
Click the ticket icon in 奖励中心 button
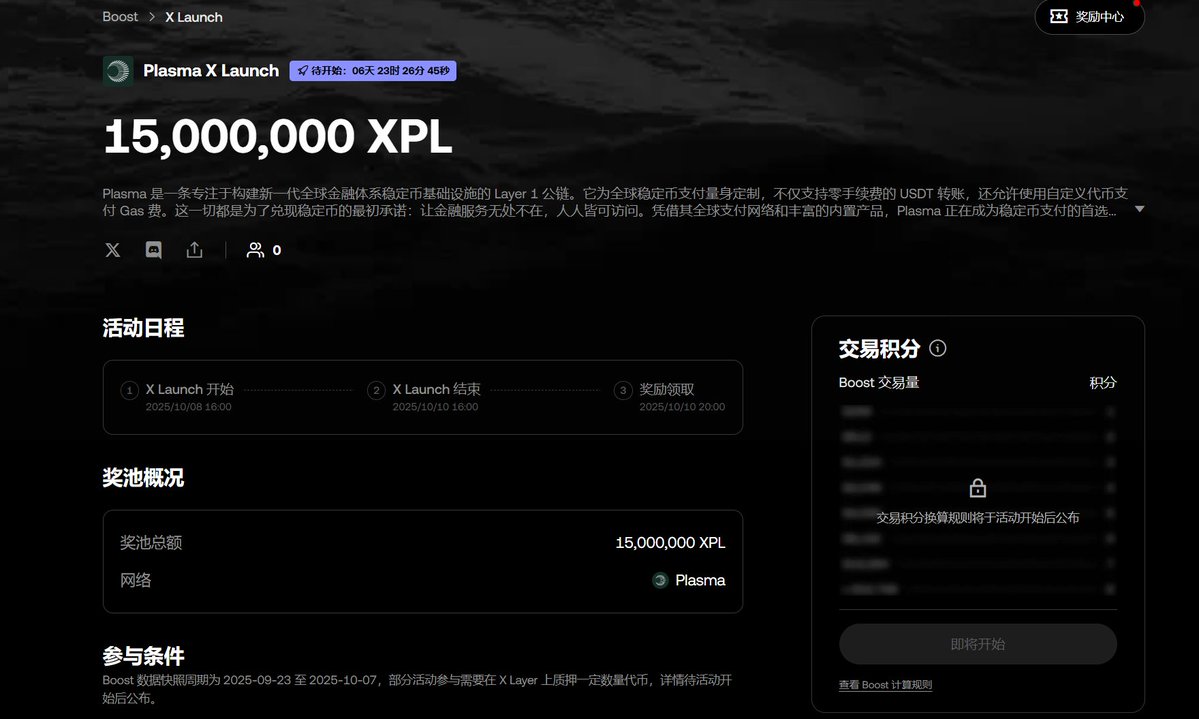(1059, 16)
